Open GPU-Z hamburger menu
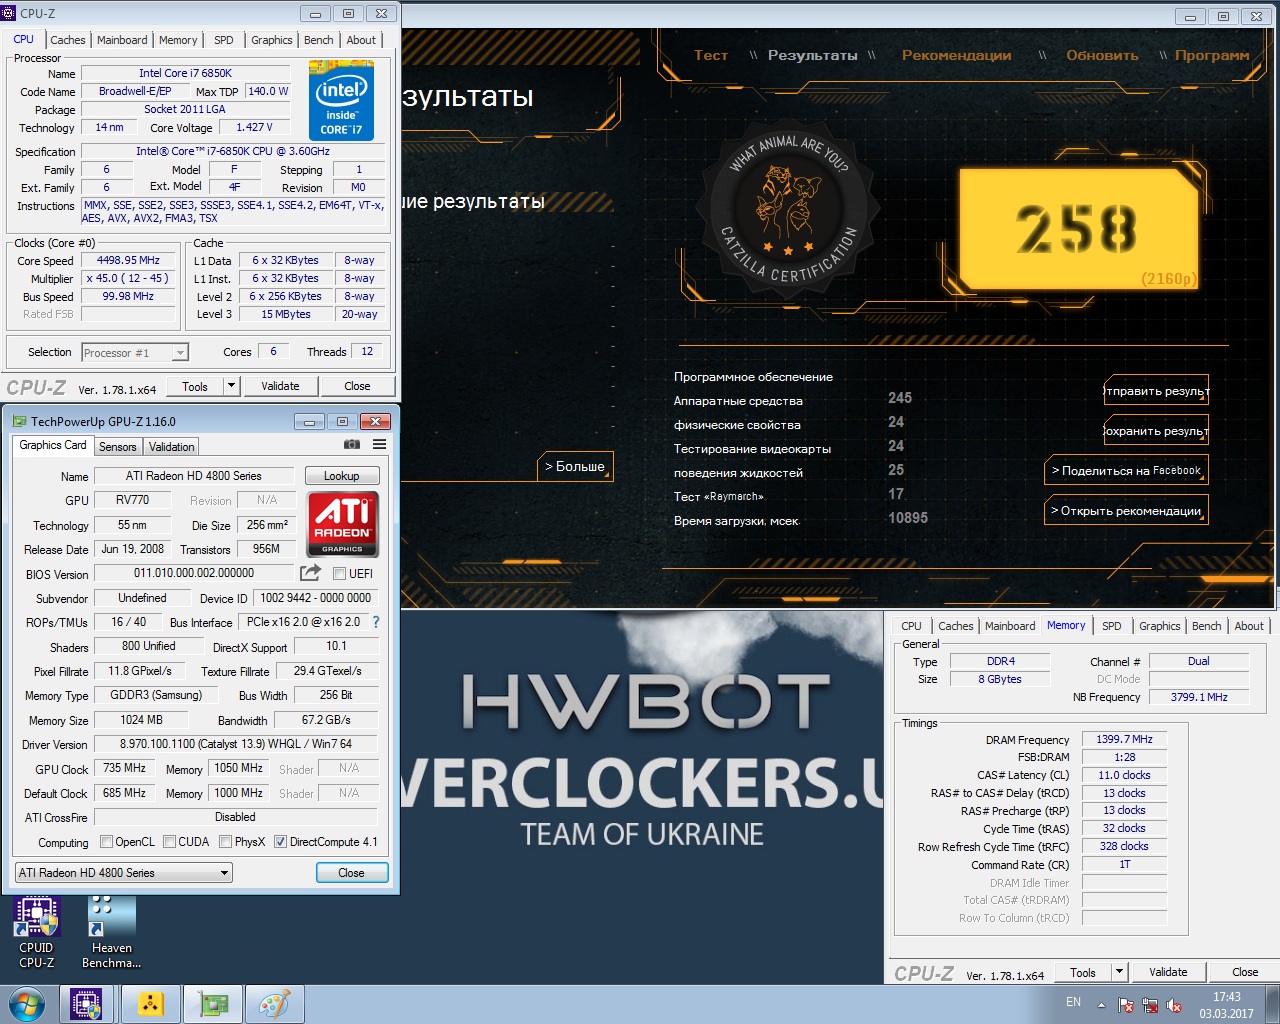The width and height of the screenshot is (1280, 1024). point(380,445)
